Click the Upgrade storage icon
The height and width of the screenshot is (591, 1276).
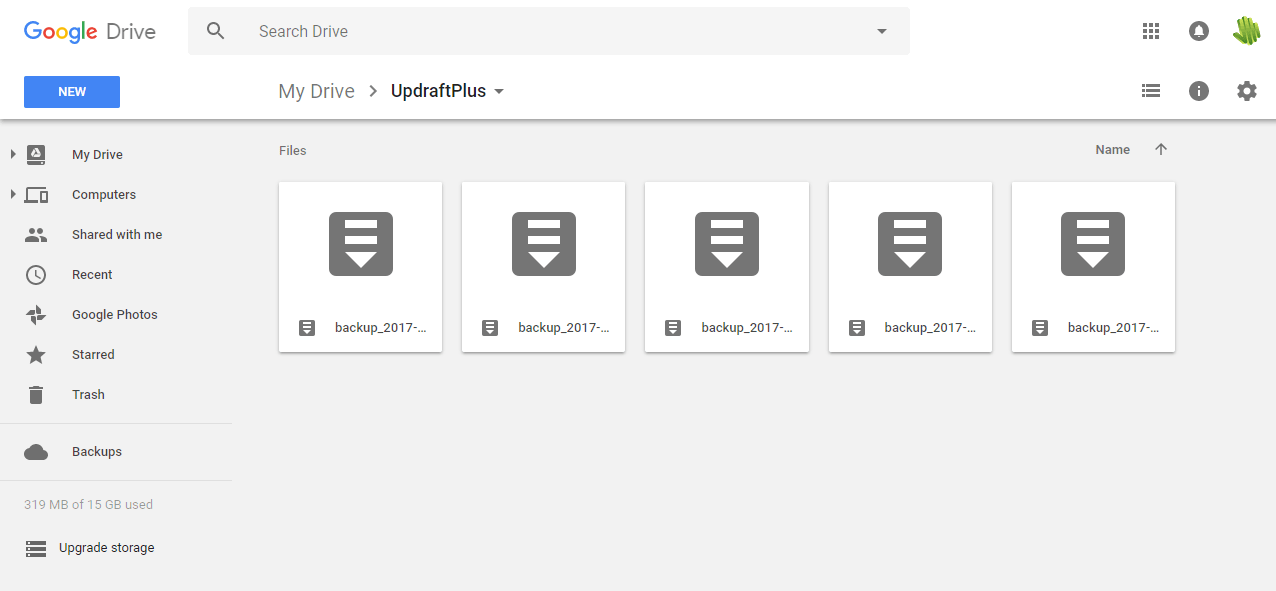pyautogui.click(x=36, y=548)
